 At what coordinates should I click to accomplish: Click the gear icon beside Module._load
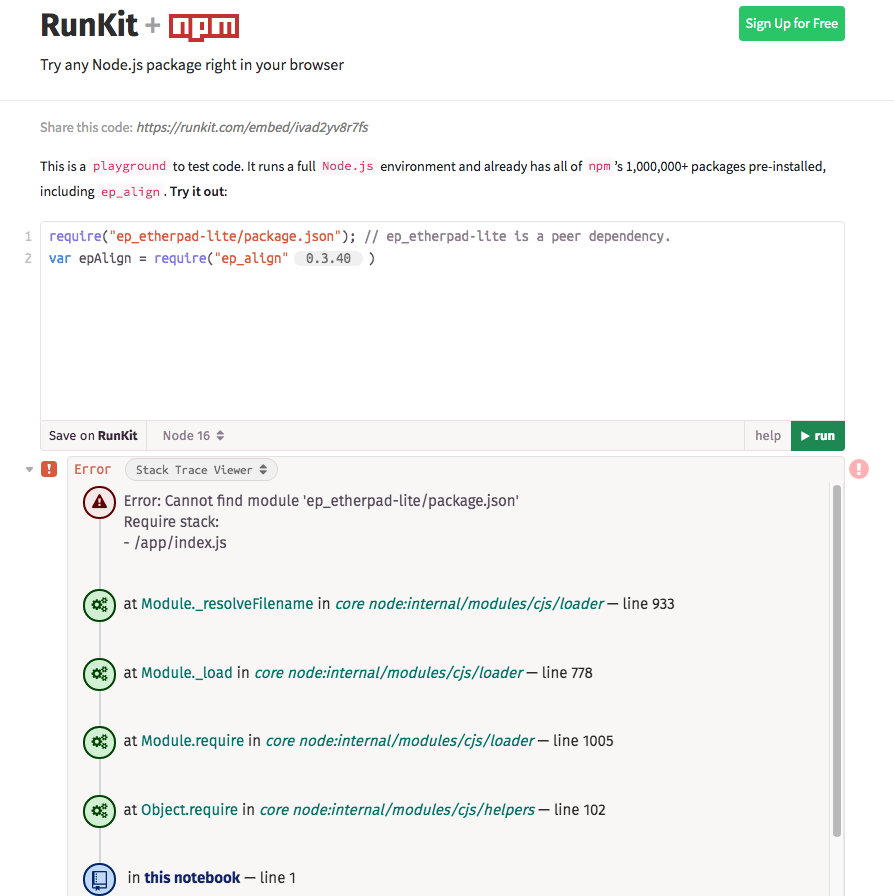pyautogui.click(x=99, y=674)
